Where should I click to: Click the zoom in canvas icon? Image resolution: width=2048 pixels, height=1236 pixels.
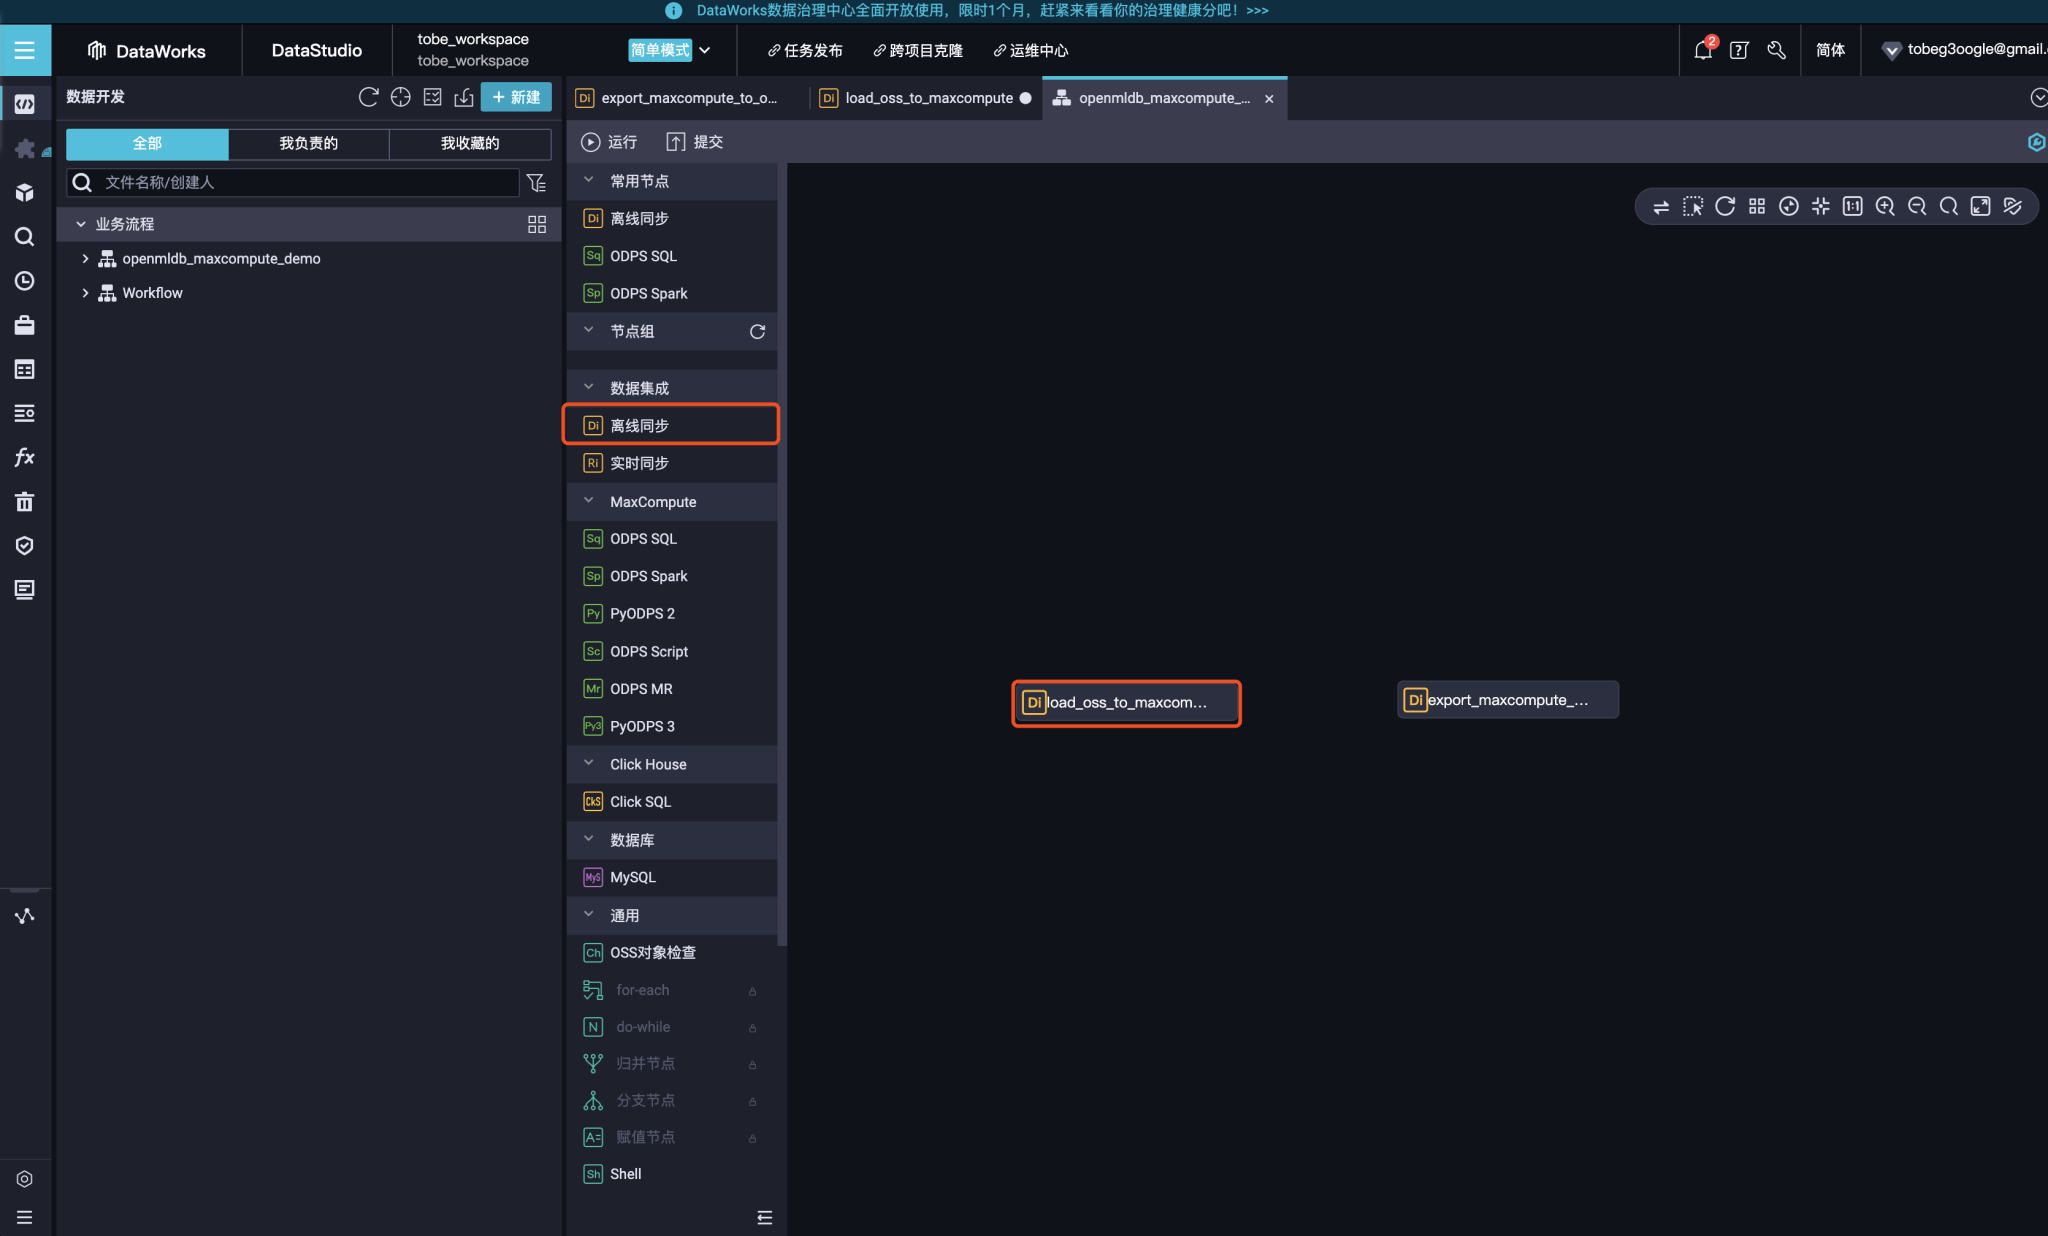(x=1884, y=206)
